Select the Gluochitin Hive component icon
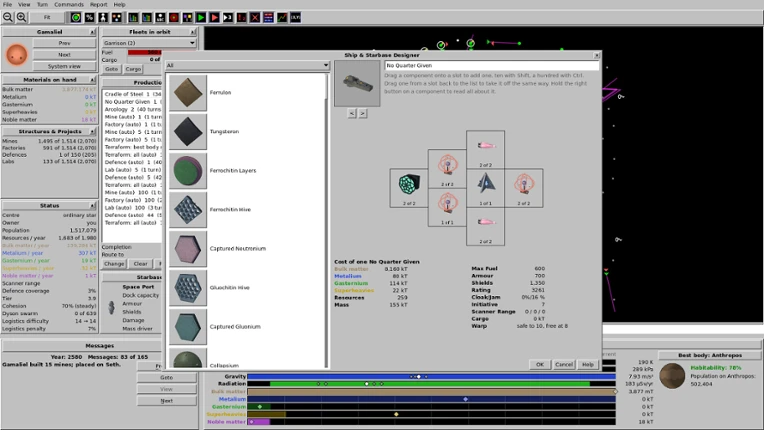This screenshot has height=430, width=764. (x=188, y=287)
